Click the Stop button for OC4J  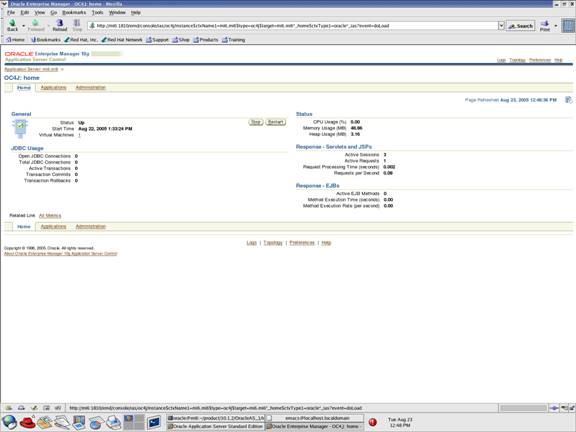point(256,122)
